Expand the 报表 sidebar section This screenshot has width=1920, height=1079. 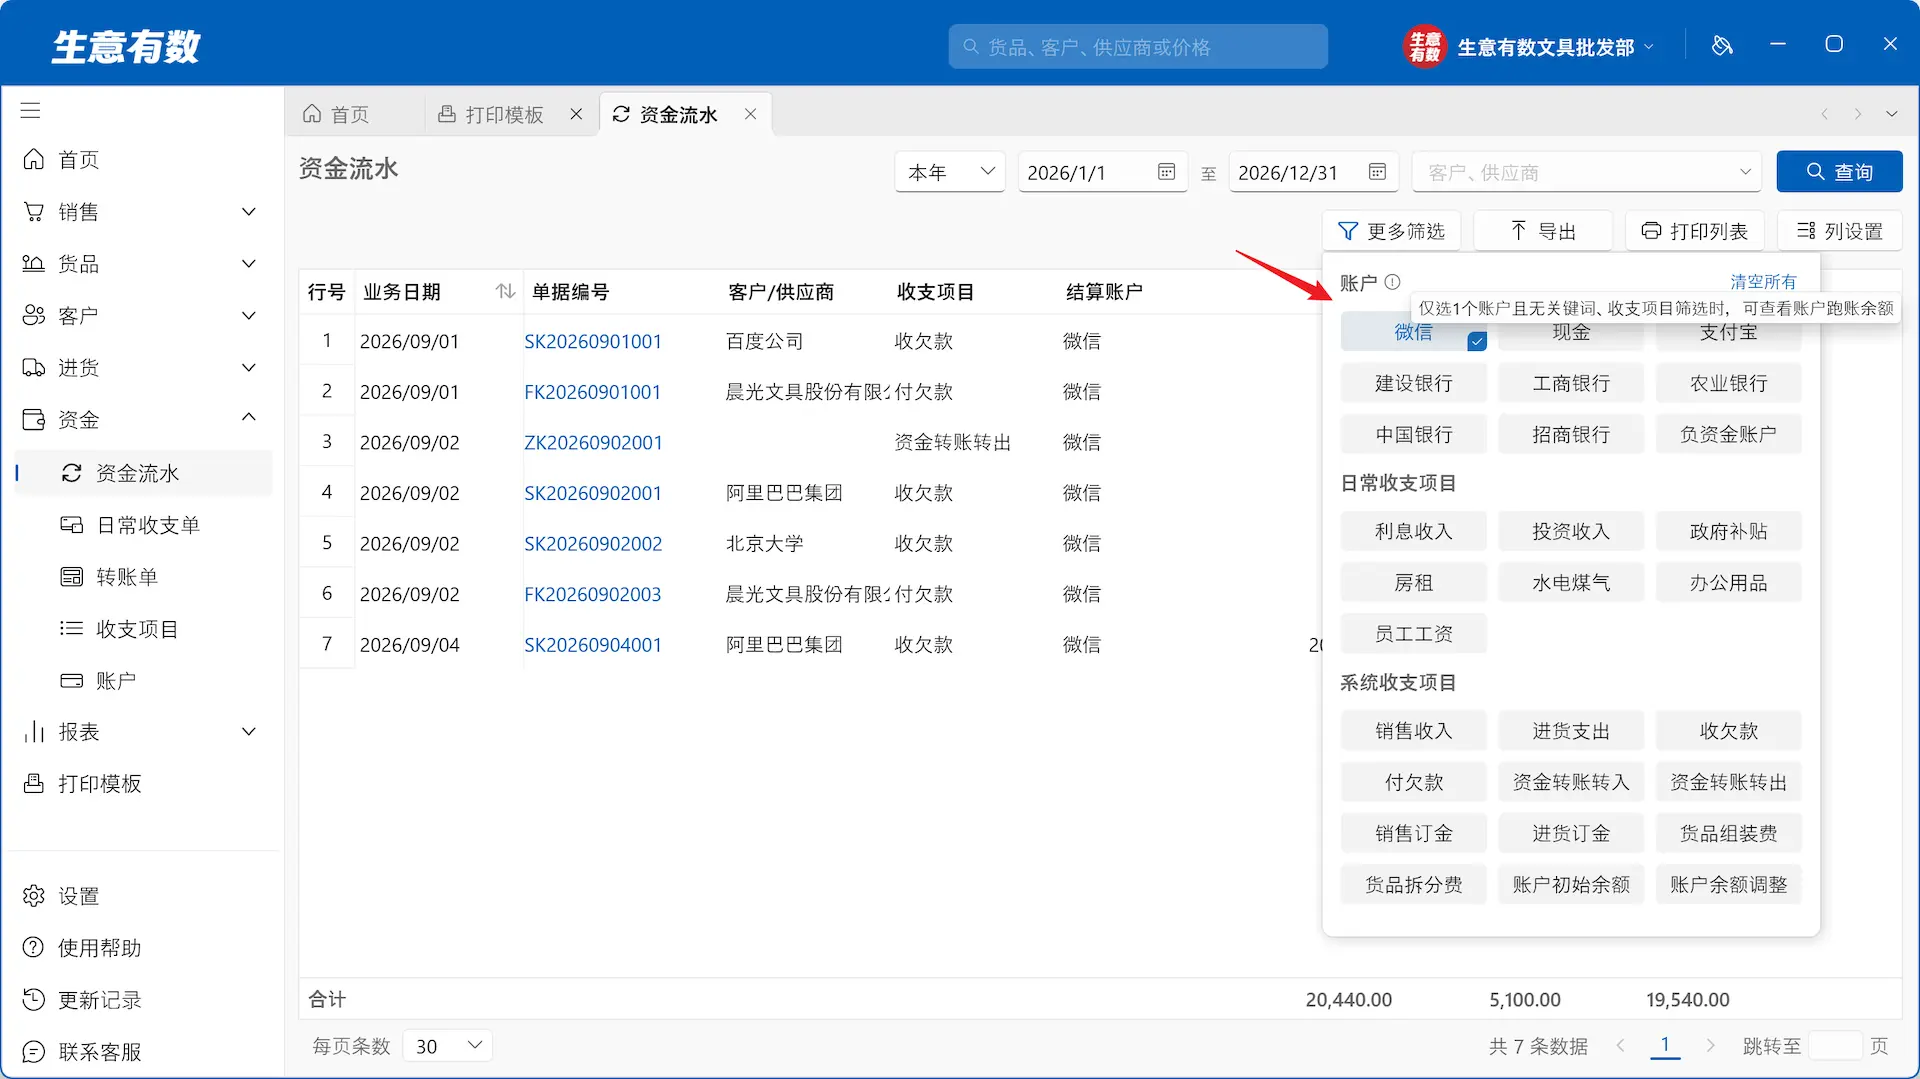pos(249,731)
